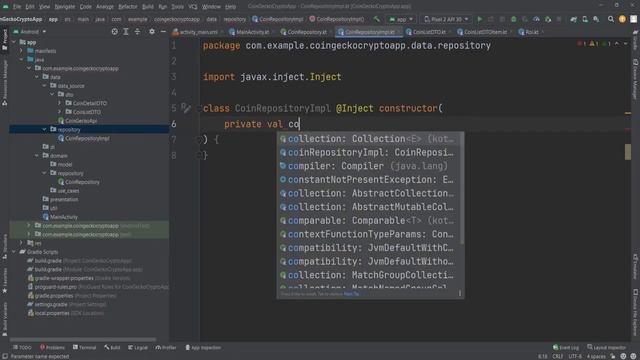
Task: Click the Debug app bug icon
Action: [513, 19]
